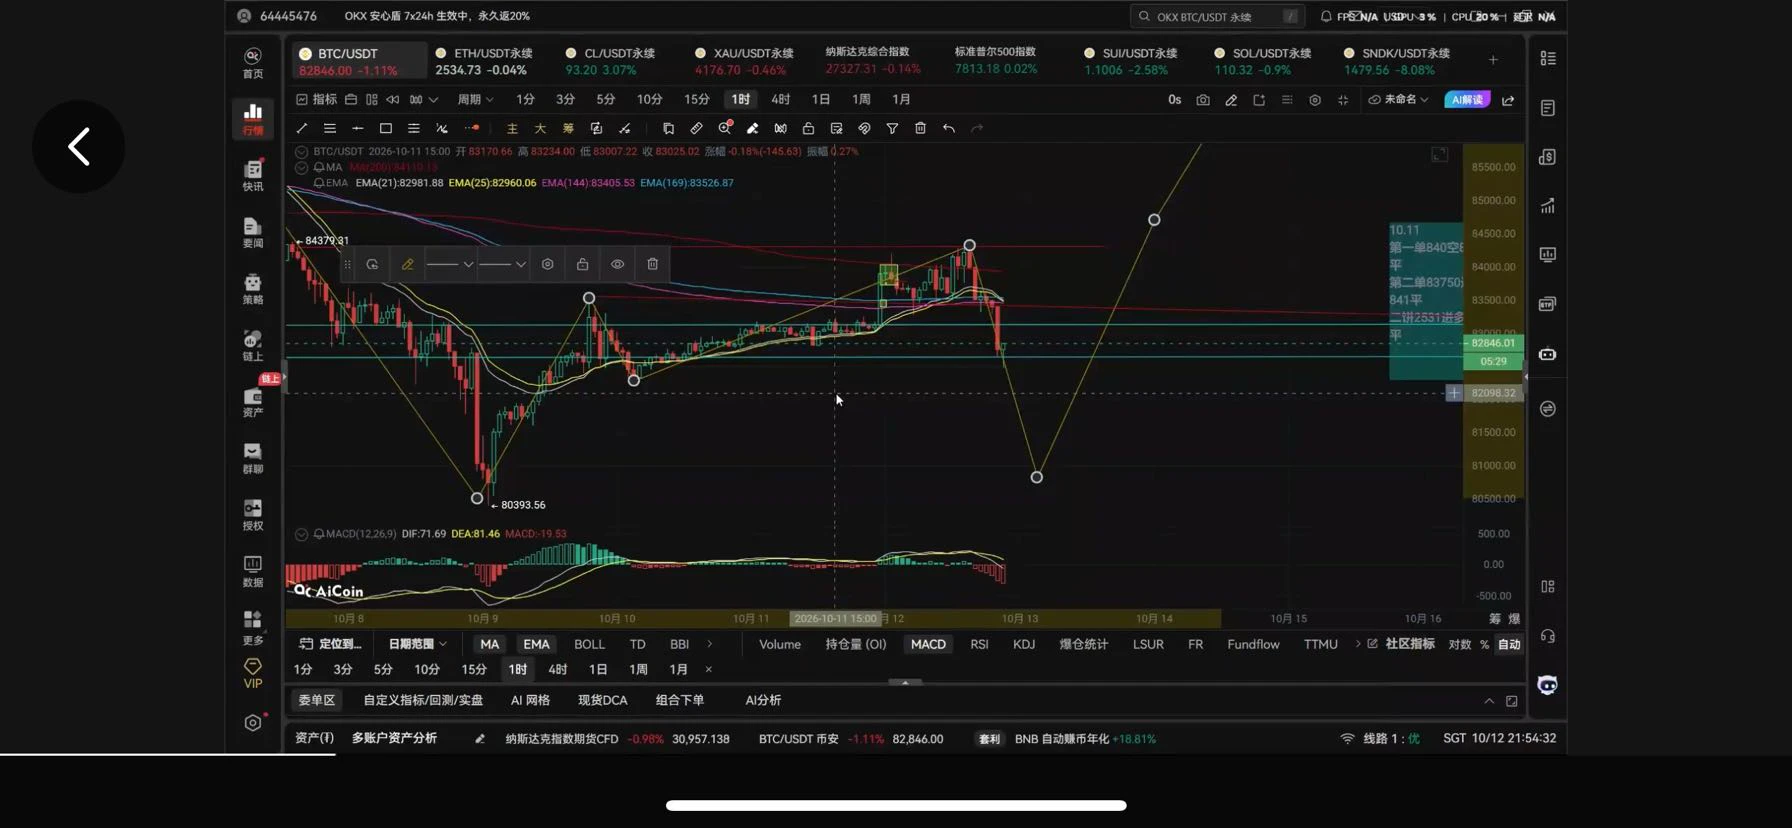The height and width of the screenshot is (828, 1792).
Task: Open the 未命名 layout name dropdown
Action: (x=1399, y=100)
